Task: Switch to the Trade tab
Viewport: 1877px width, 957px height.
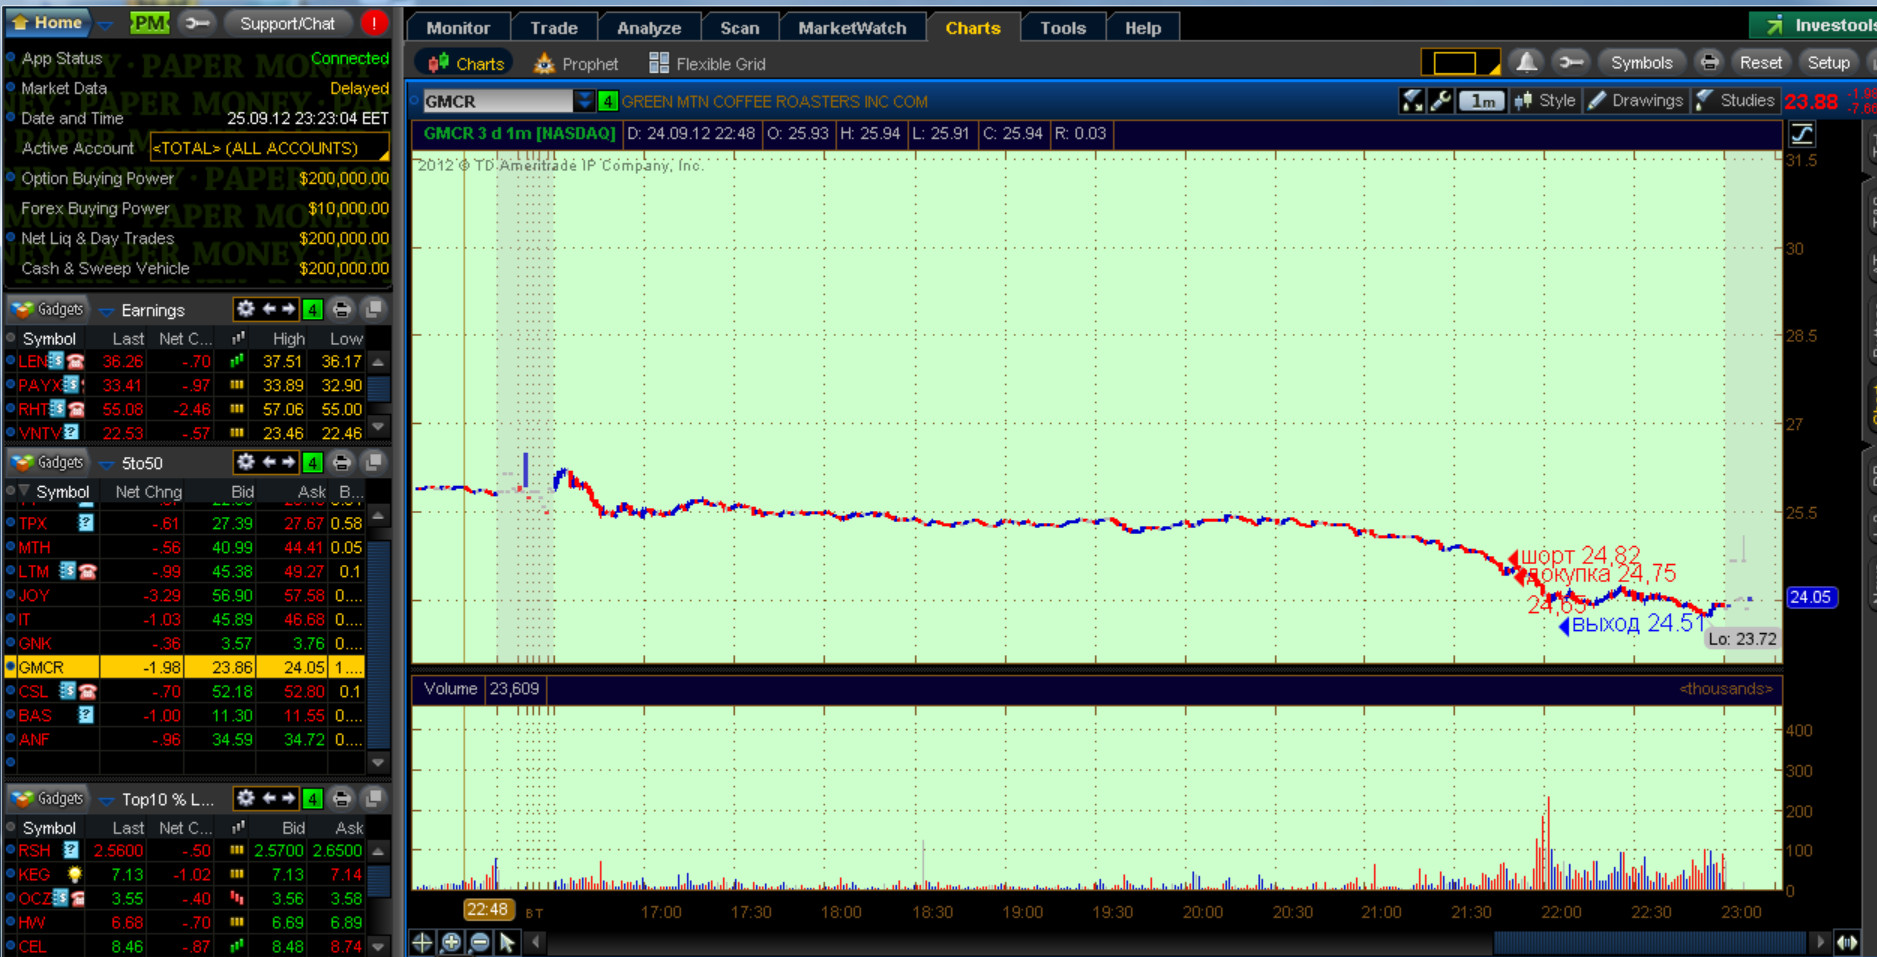Action: pos(554,28)
